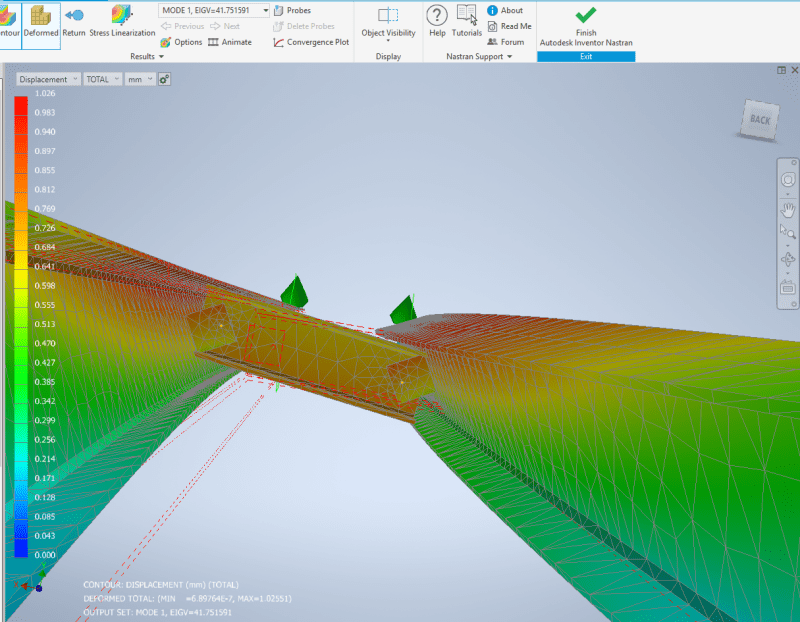
Task: Select the Pan hand tool
Action: [x=788, y=209]
